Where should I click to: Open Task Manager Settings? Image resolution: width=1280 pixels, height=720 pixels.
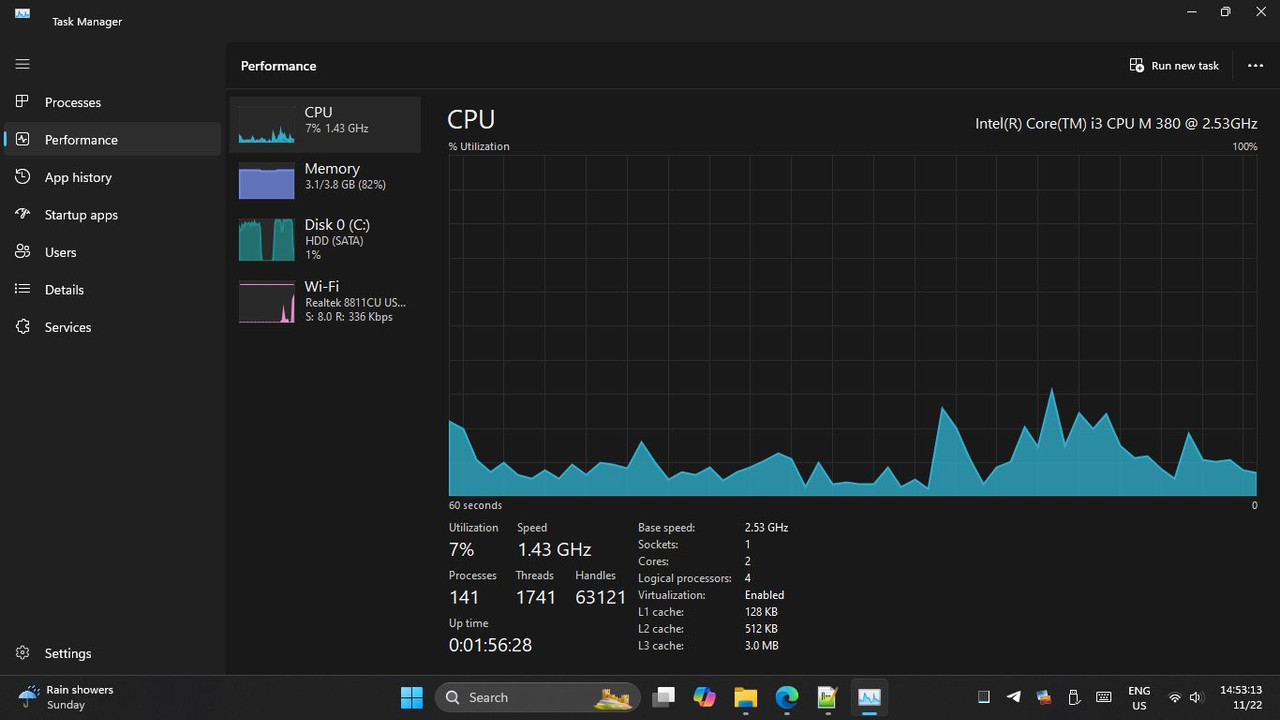[x=68, y=653]
